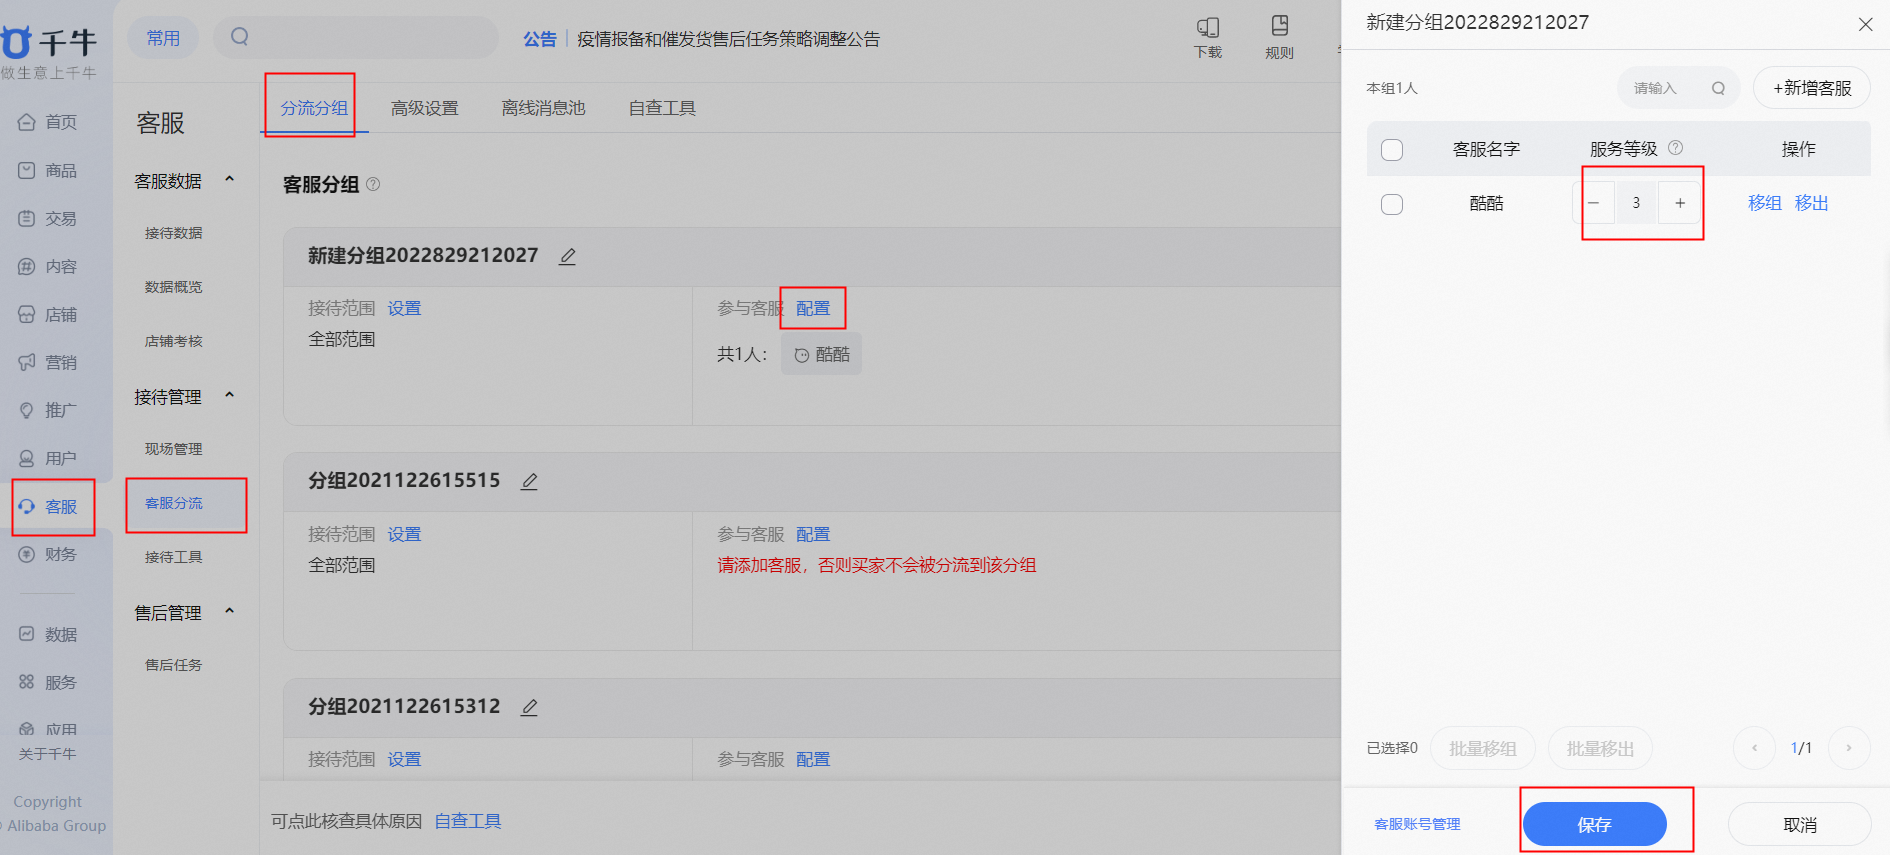The height and width of the screenshot is (855, 1890).
Task: Click the pencil icon beside 新建分组2022829212027
Action: 567,256
